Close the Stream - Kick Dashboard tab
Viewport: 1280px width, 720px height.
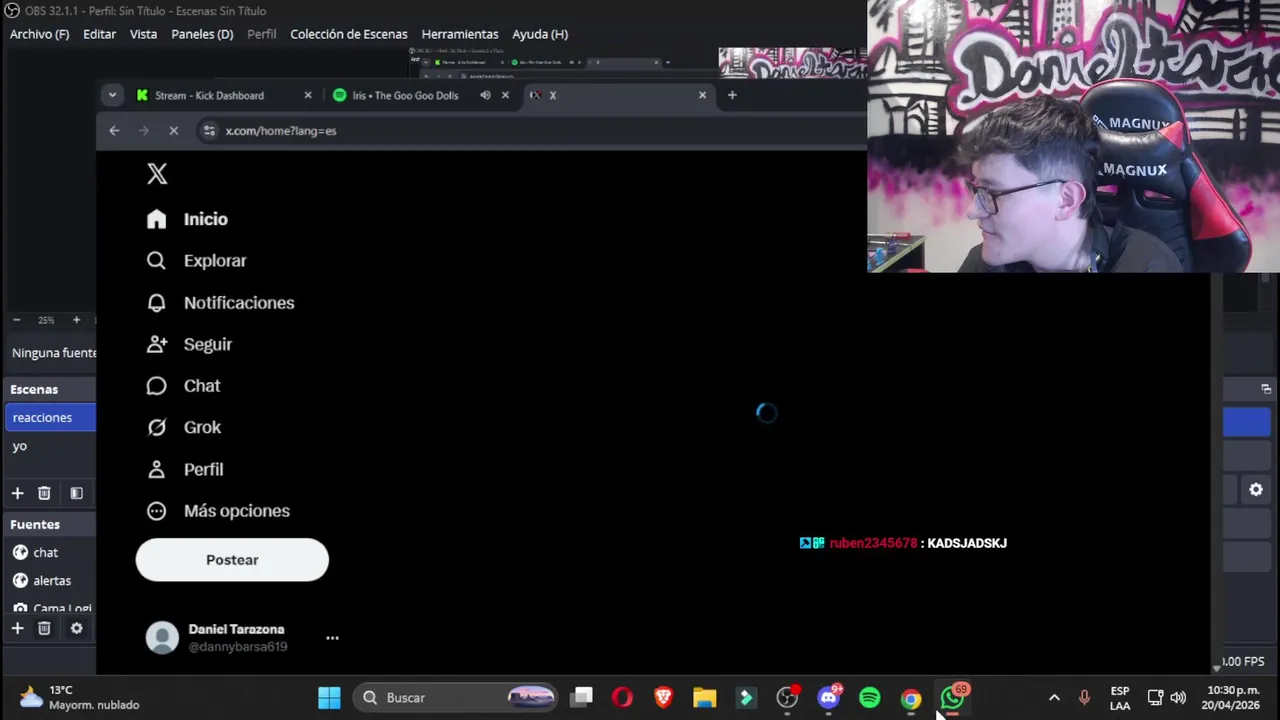308,95
